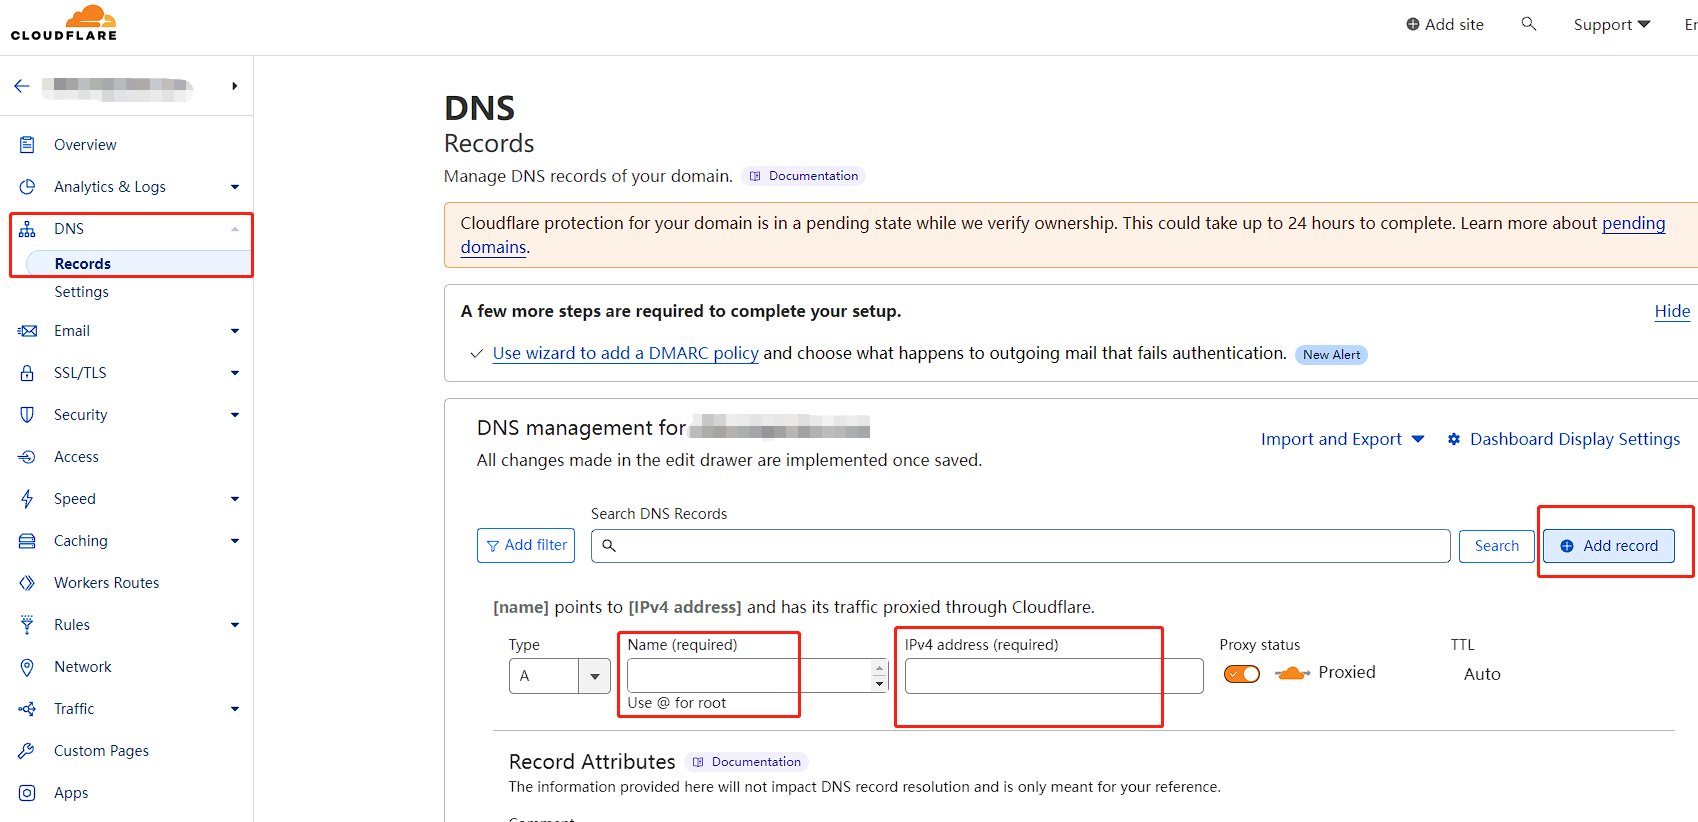Screen dimensions: 1698x822
Task: Open Workers Routes in sidebar
Action: 107,583
